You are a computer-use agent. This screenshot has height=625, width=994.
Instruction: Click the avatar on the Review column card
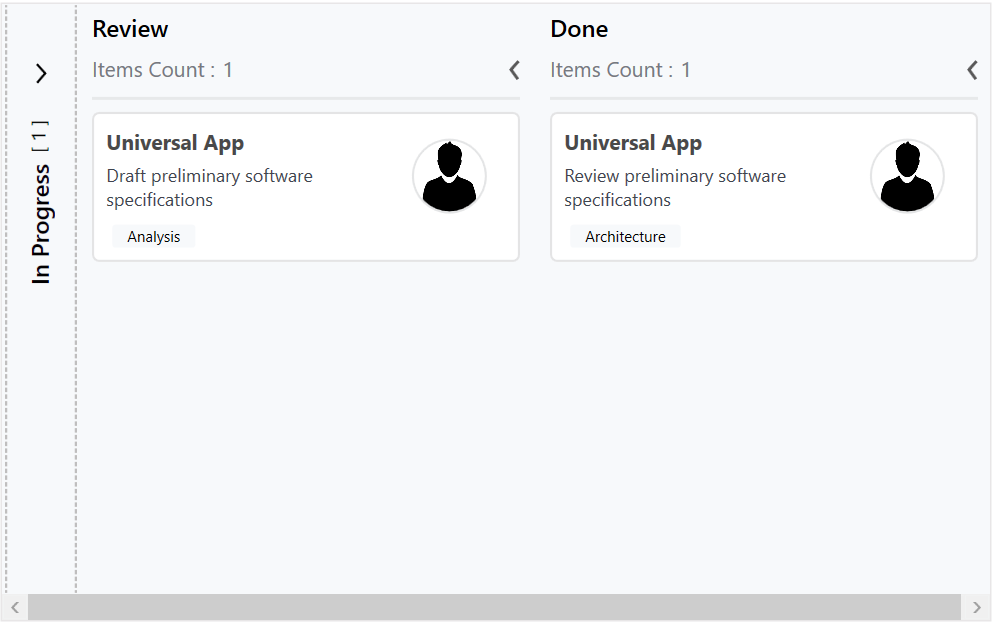[449, 176]
